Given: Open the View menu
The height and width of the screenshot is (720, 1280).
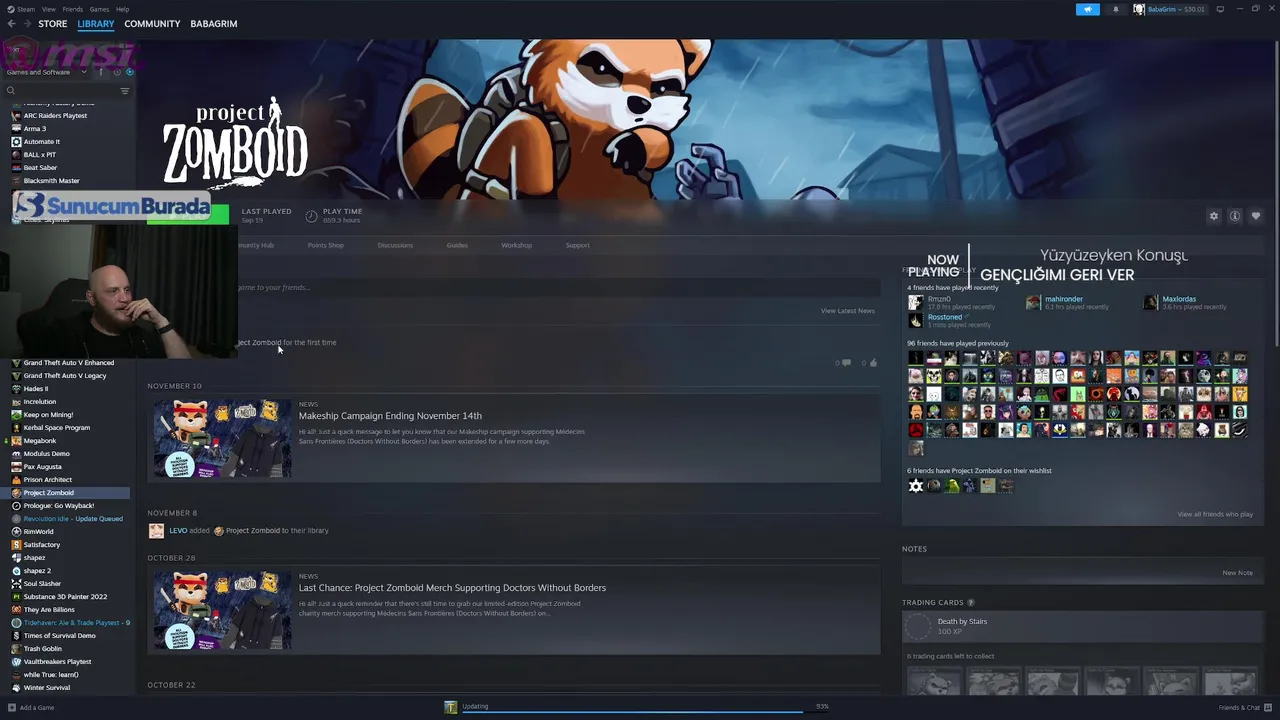Looking at the screenshot, I should tap(48, 9).
